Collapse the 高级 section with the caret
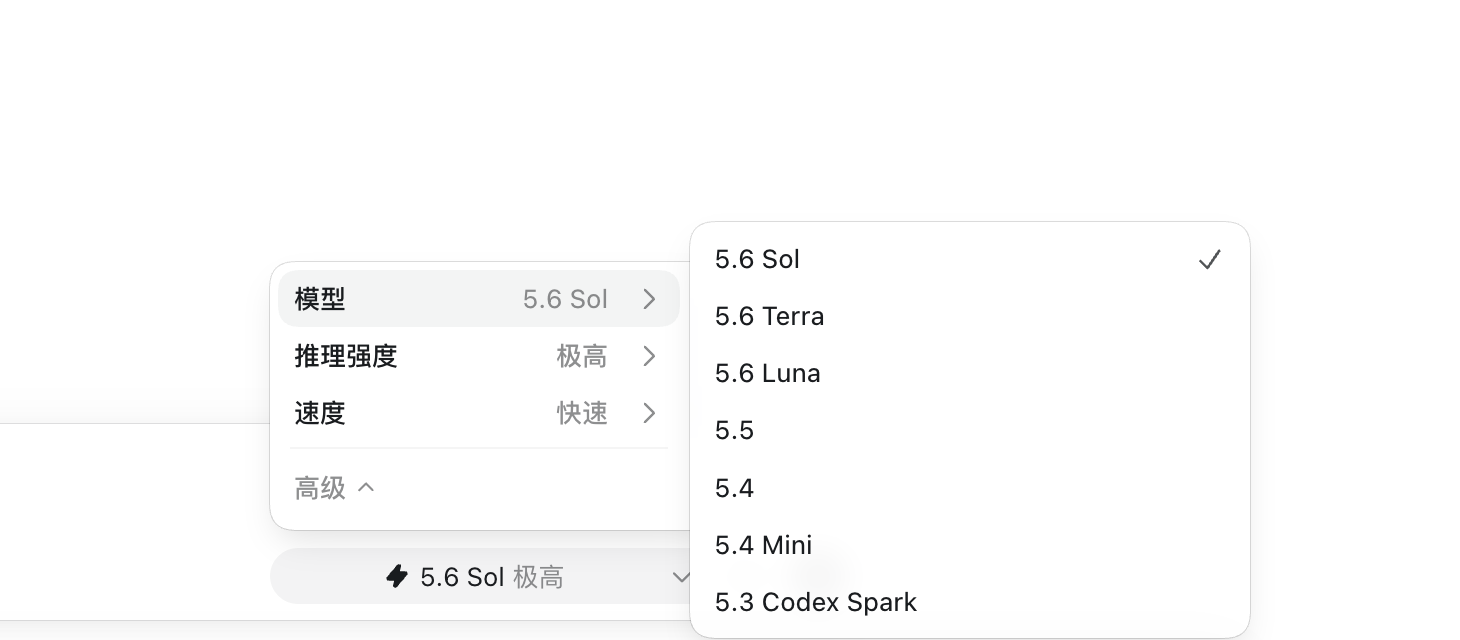Image resolution: width=1460 pixels, height=640 pixels. pyautogui.click(x=366, y=488)
